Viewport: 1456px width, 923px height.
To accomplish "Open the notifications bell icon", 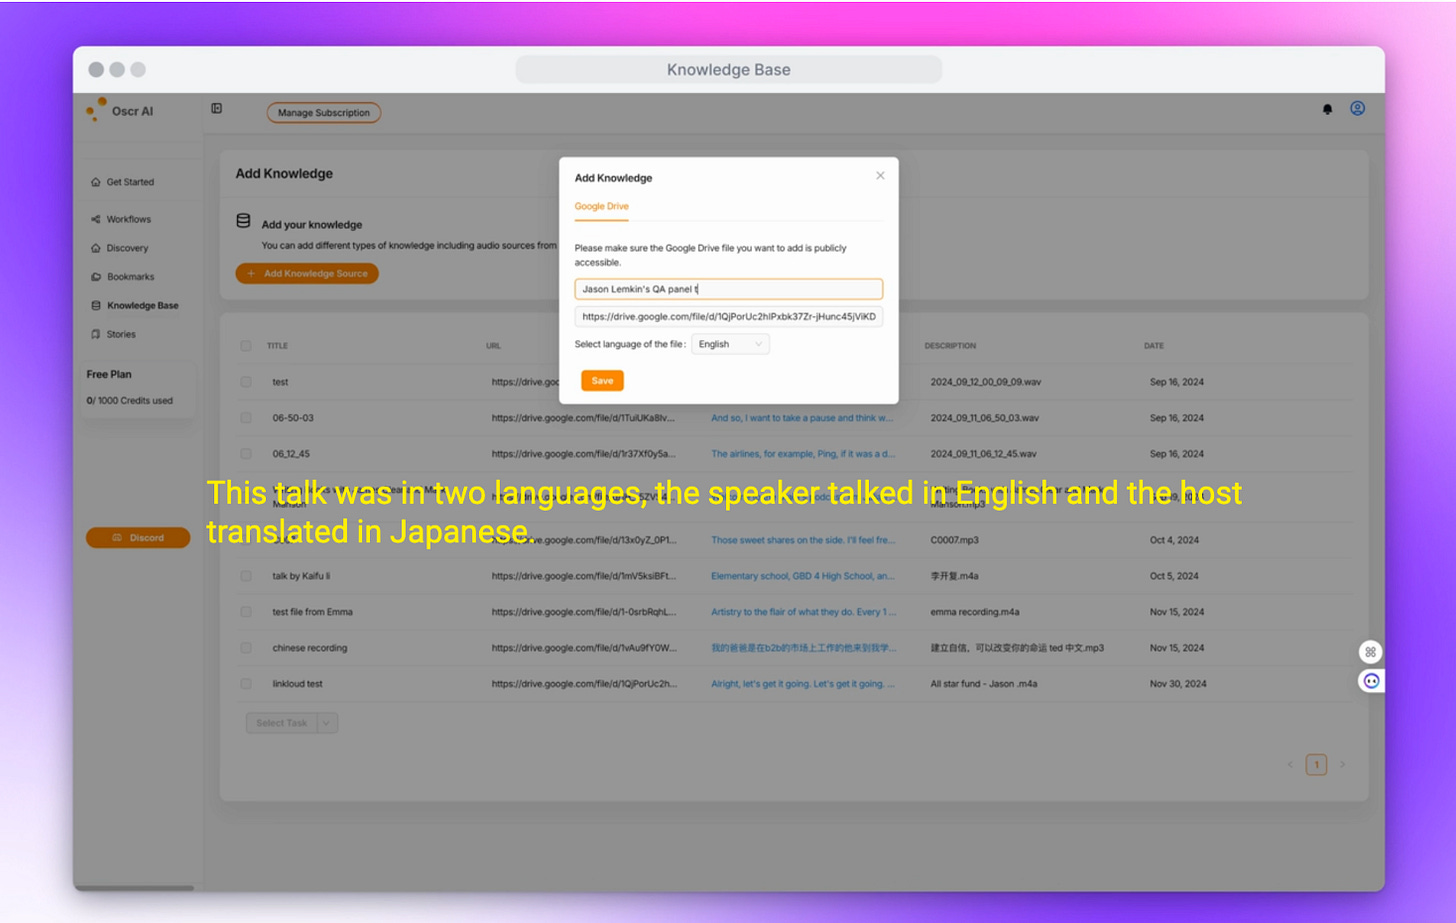I will pos(1327,109).
